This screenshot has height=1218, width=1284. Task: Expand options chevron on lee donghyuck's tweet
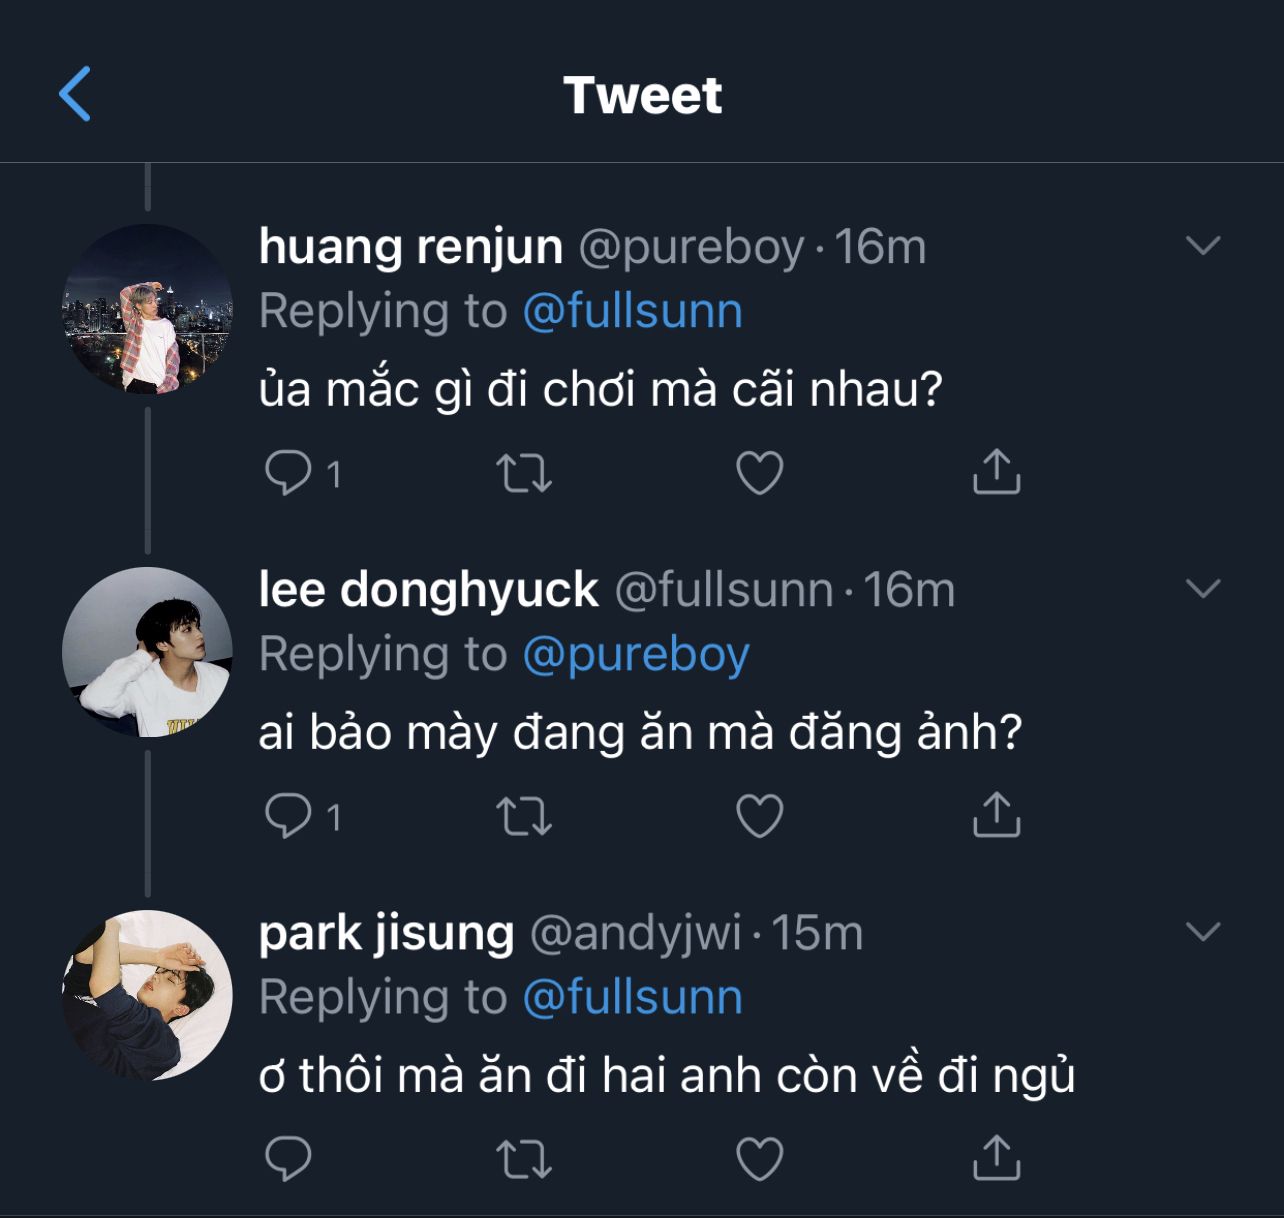click(x=1202, y=588)
